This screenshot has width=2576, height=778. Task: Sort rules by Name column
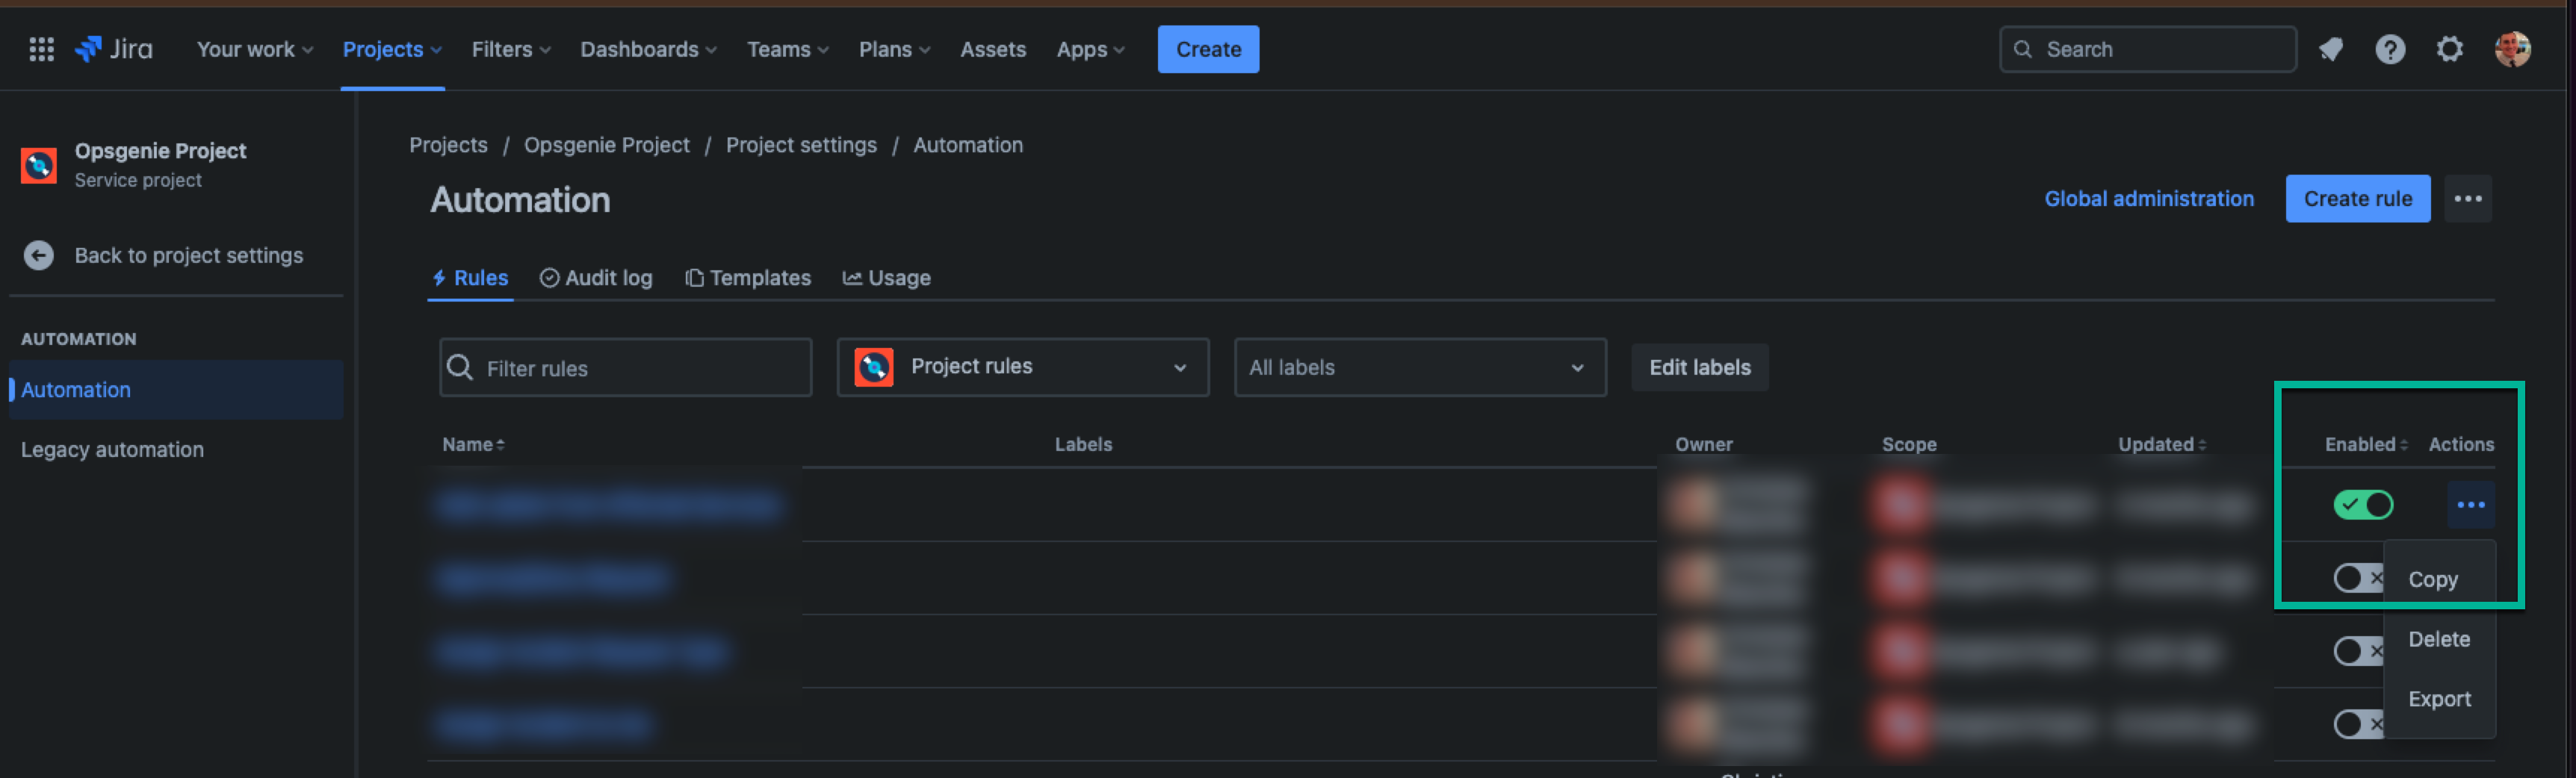[x=473, y=445]
